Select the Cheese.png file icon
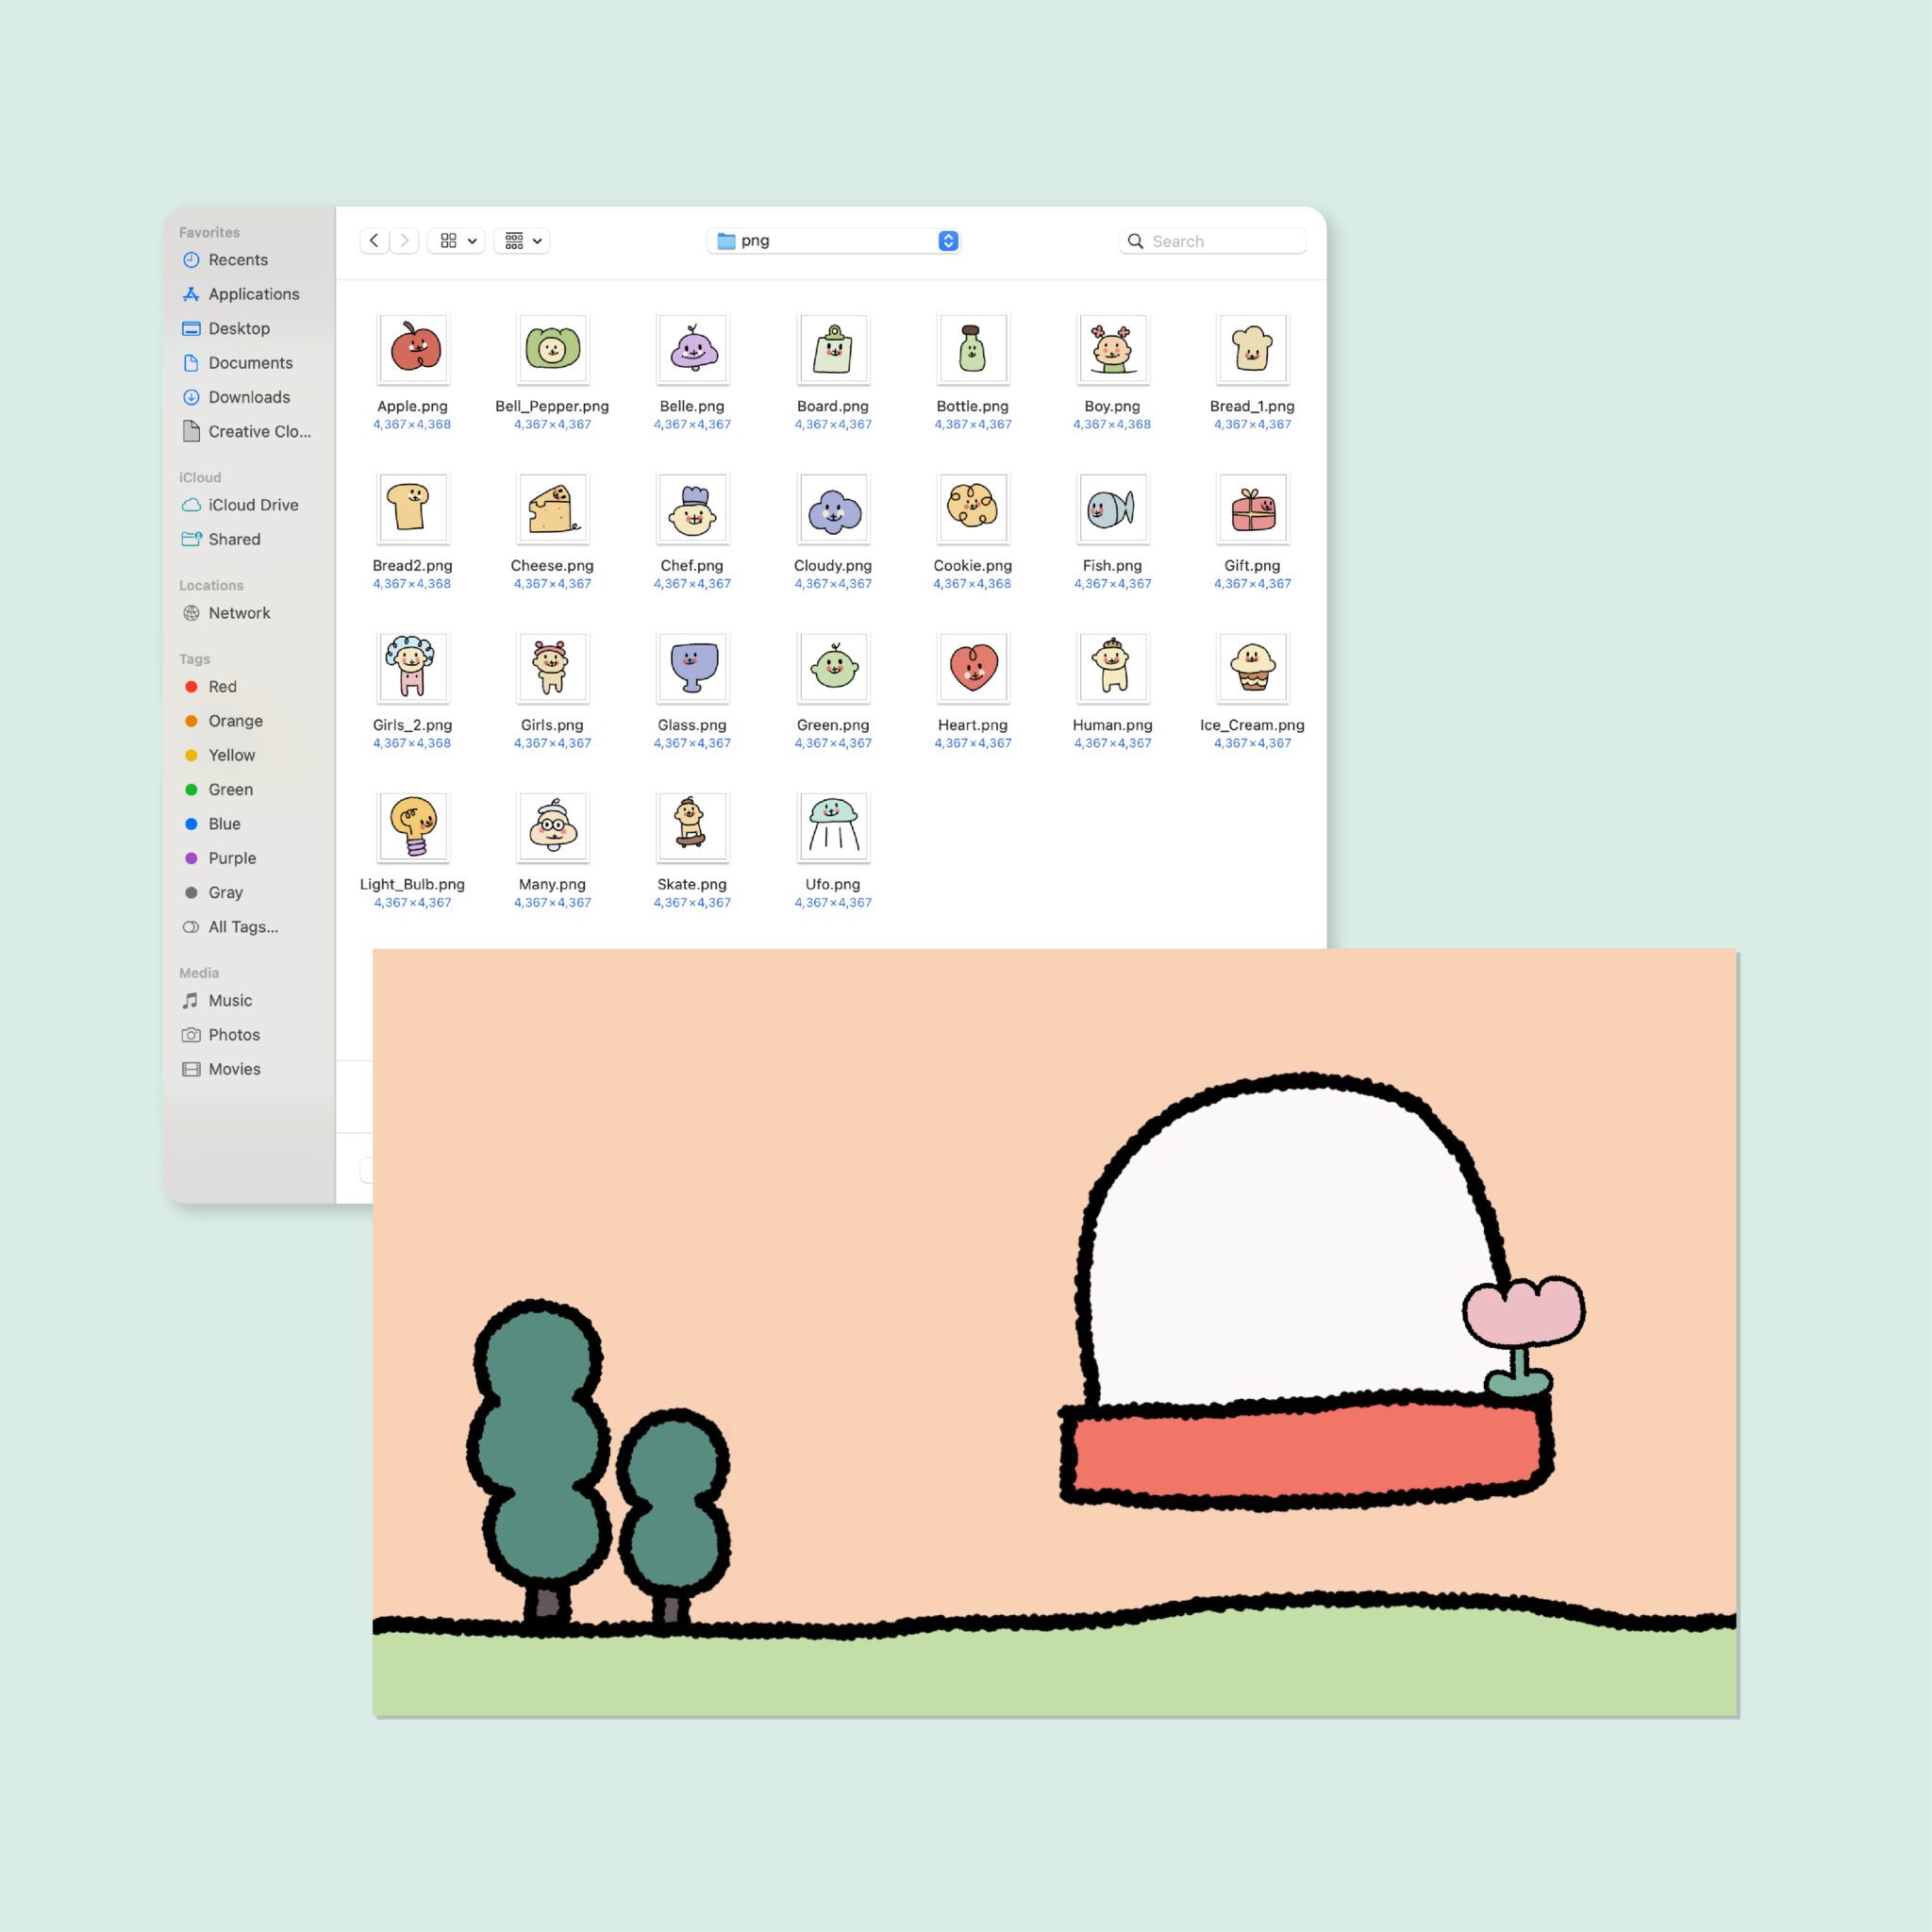Image resolution: width=1932 pixels, height=1932 pixels. pyautogui.click(x=552, y=508)
